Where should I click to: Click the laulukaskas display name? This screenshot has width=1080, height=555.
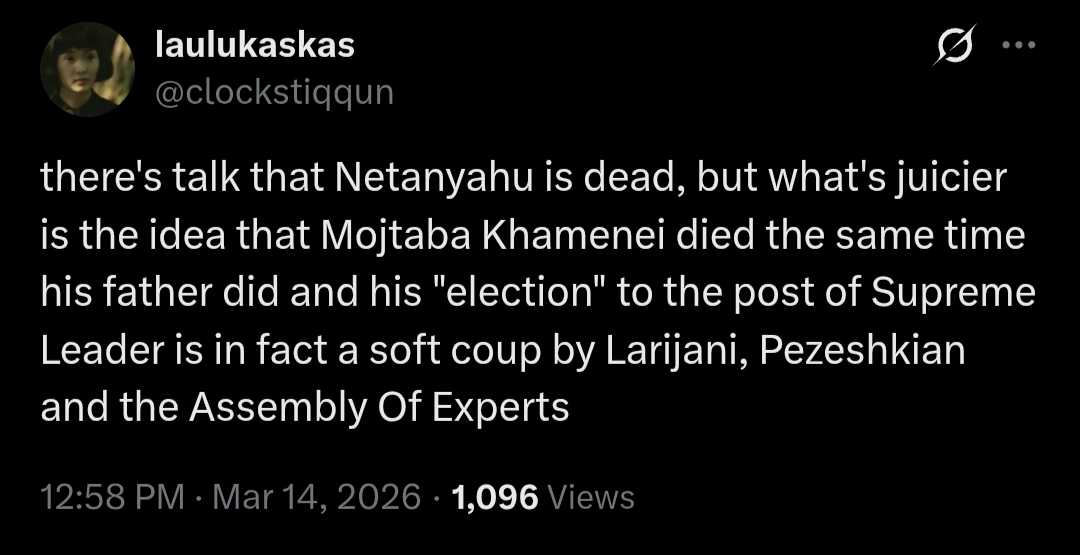click(256, 45)
